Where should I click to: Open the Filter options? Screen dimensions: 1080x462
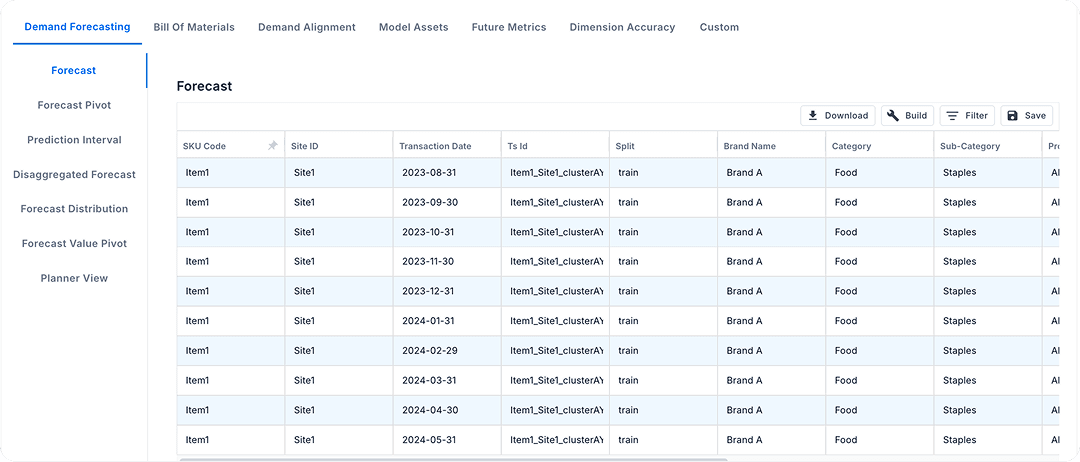coord(967,116)
